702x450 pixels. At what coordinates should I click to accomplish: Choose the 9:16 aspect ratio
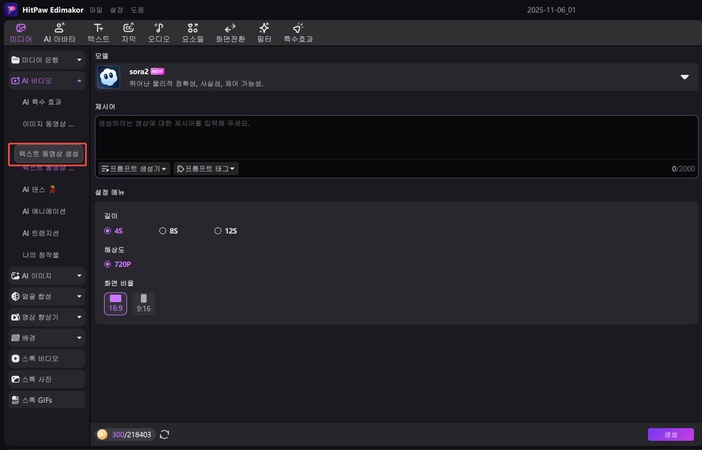144,304
